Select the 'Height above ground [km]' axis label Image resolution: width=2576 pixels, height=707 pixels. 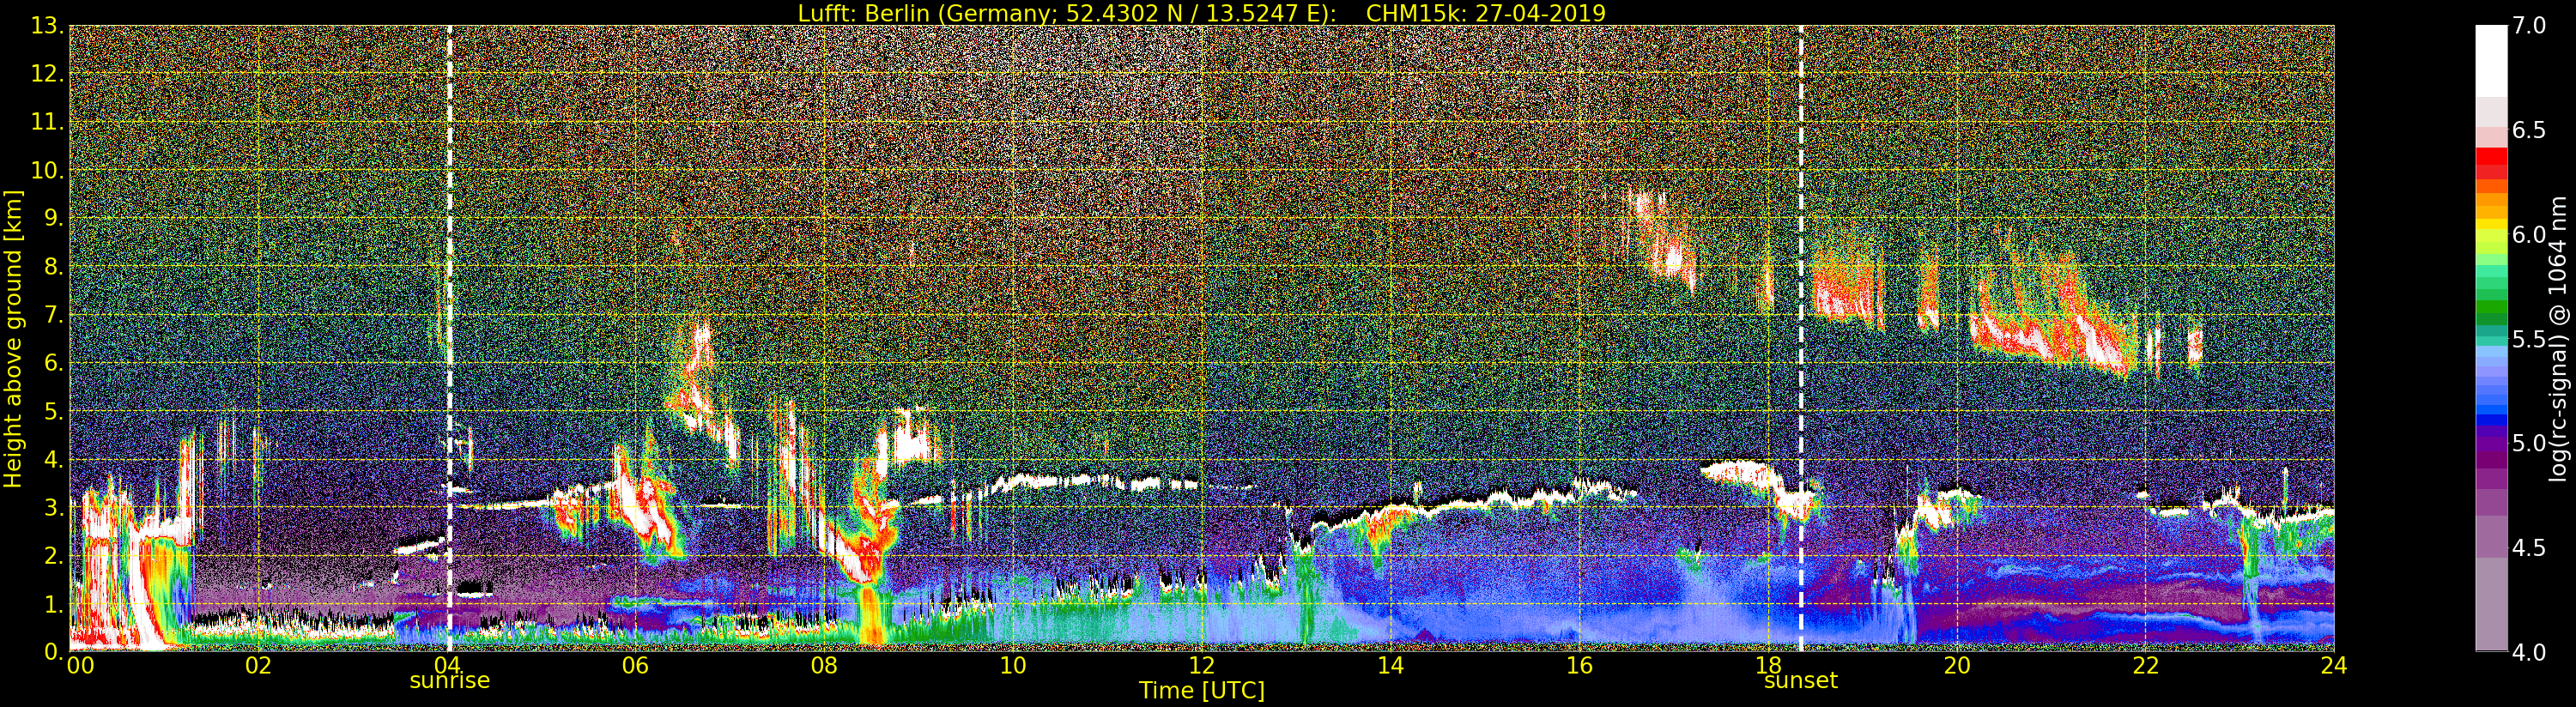point(13,338)
